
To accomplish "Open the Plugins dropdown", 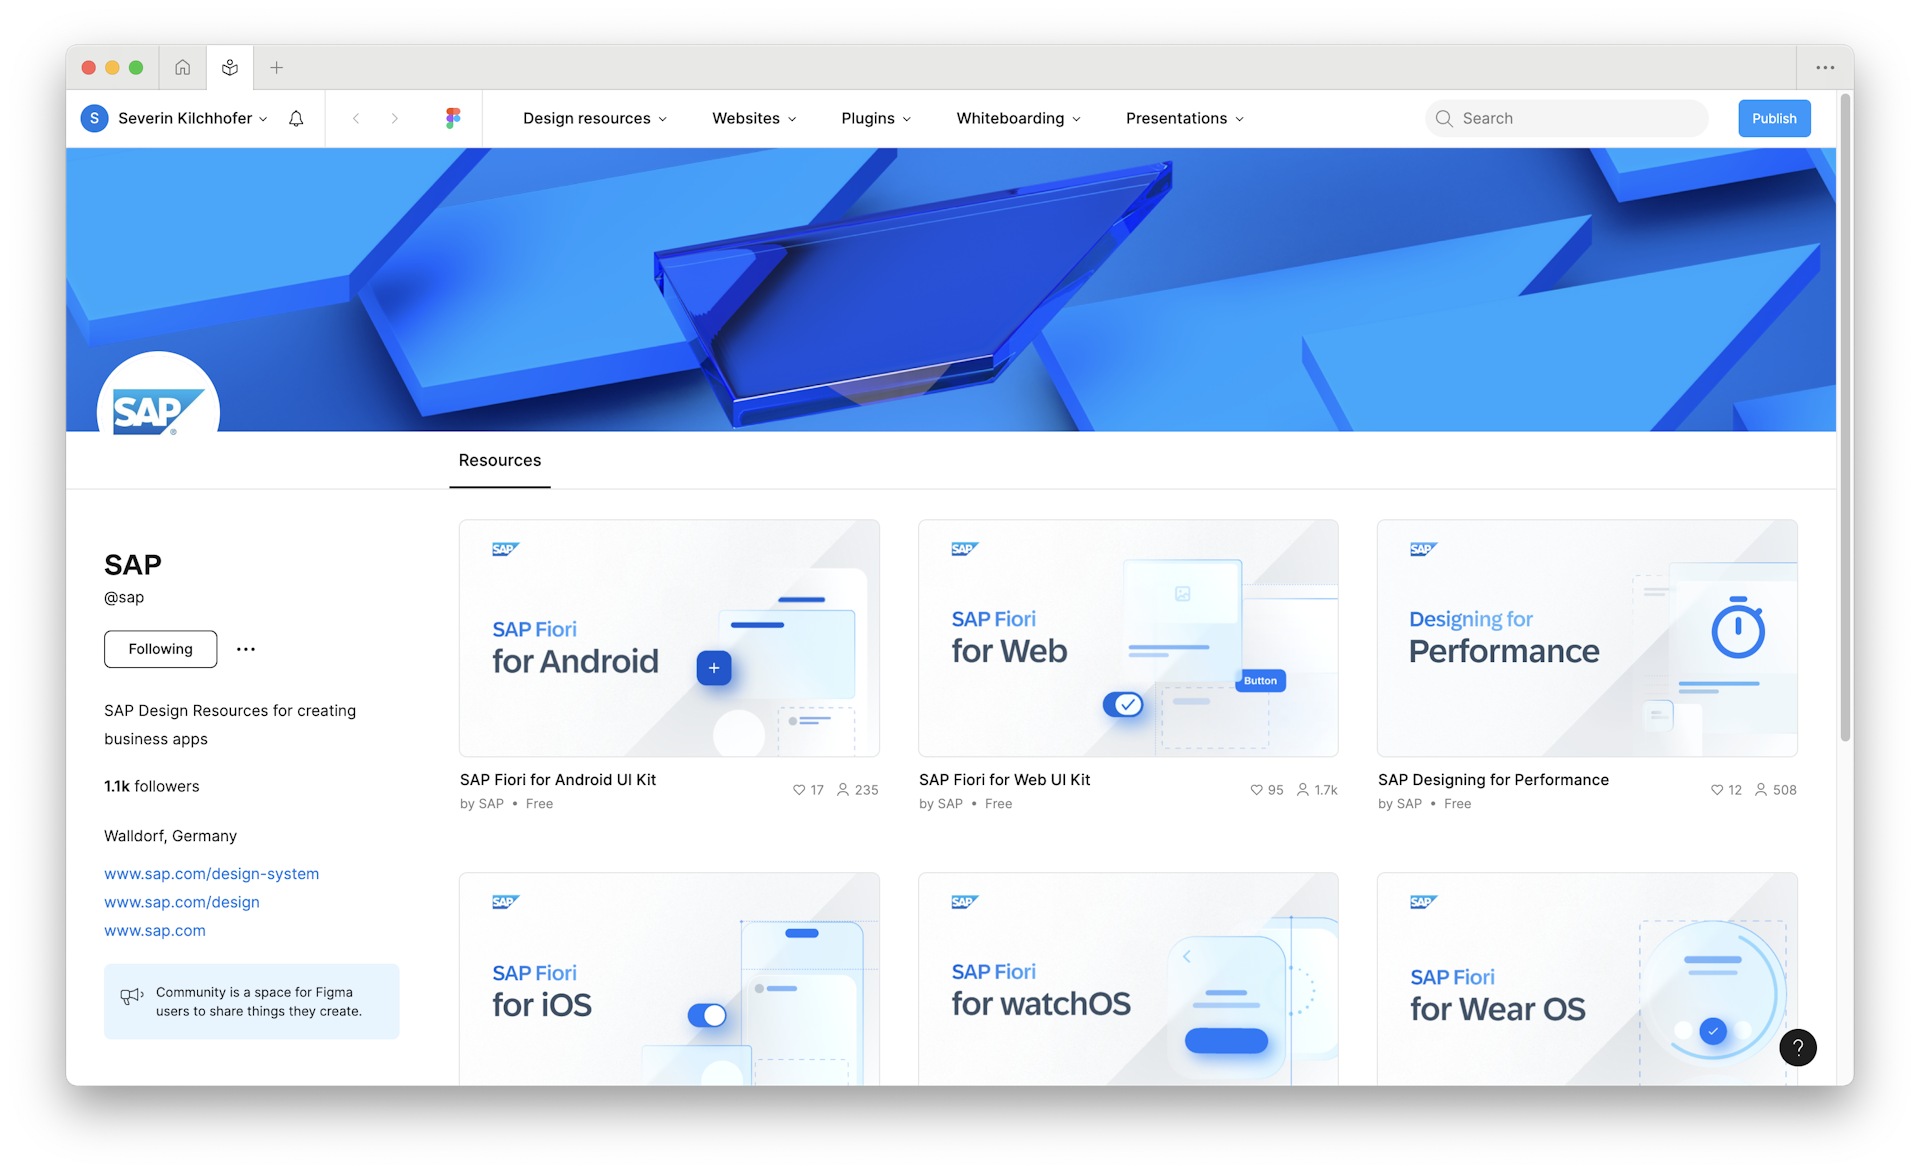I will pos(876,118).
